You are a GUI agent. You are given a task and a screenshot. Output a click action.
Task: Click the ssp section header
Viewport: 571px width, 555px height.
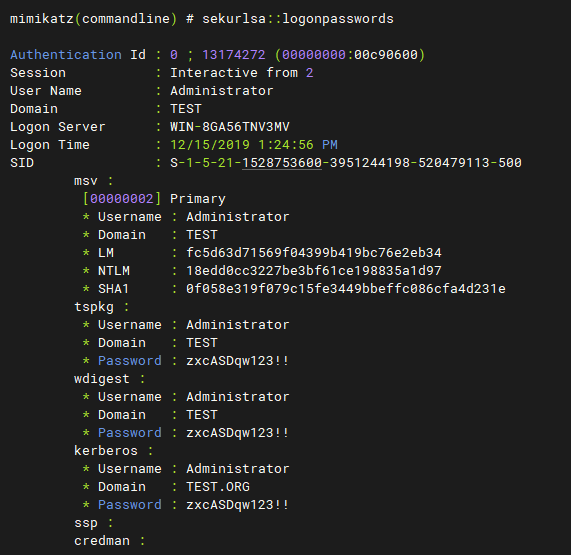pos(93,523)
